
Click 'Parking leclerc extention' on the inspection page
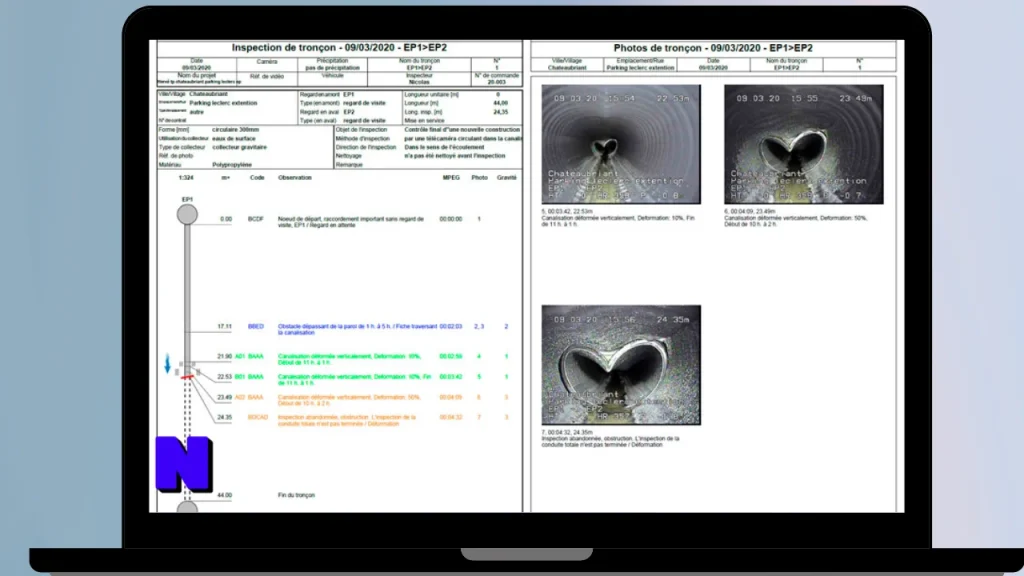[223, 103]
